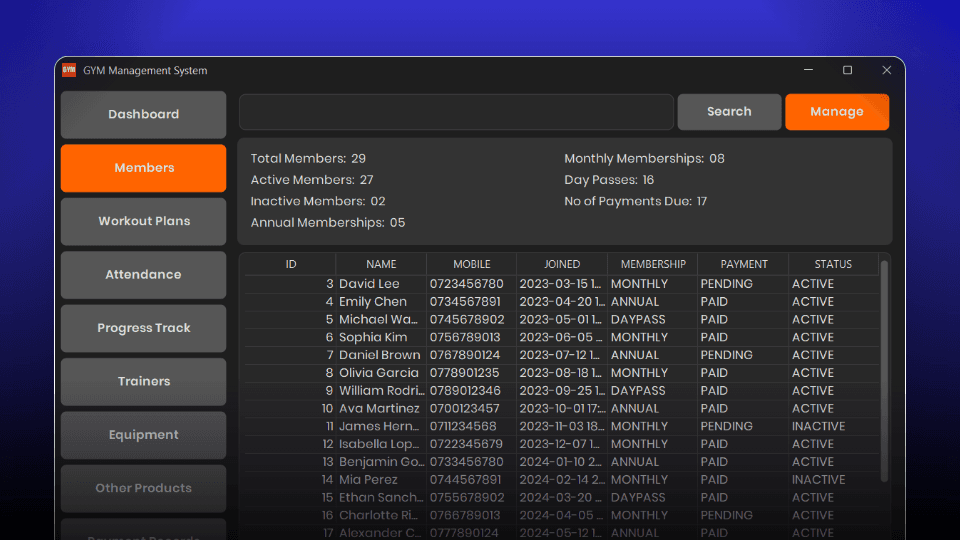Select the Members sidebar item
This screenshot has width=960, height=540.
143,168
